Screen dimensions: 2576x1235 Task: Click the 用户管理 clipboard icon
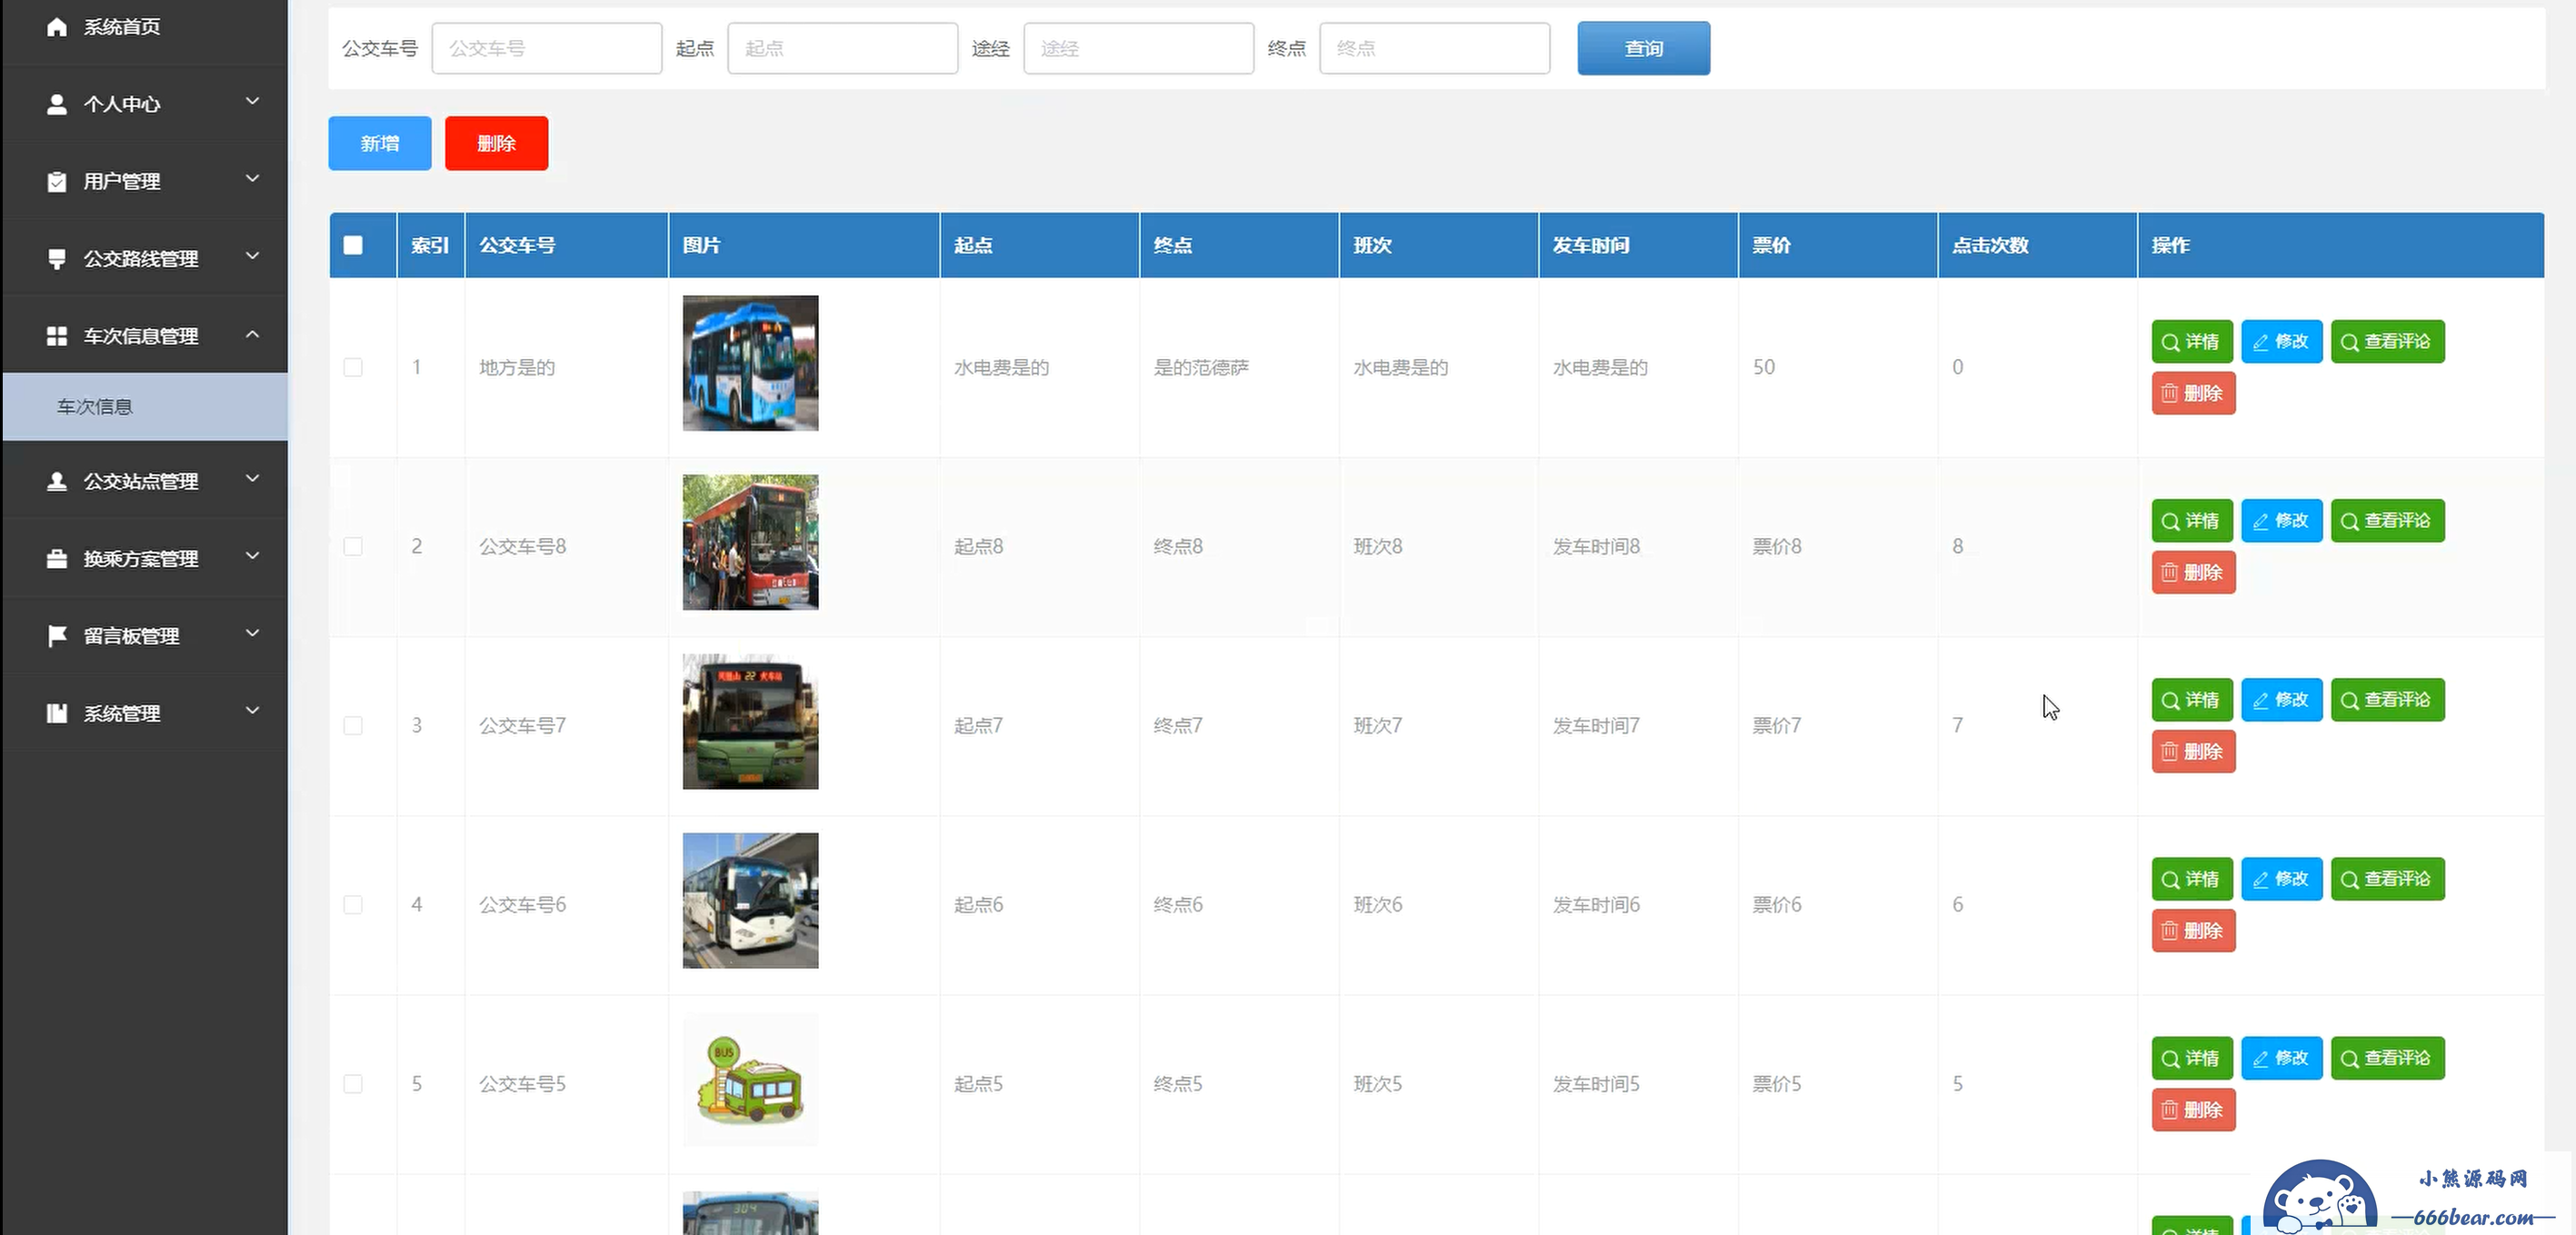pyautogui.click(x=57, y=181)
